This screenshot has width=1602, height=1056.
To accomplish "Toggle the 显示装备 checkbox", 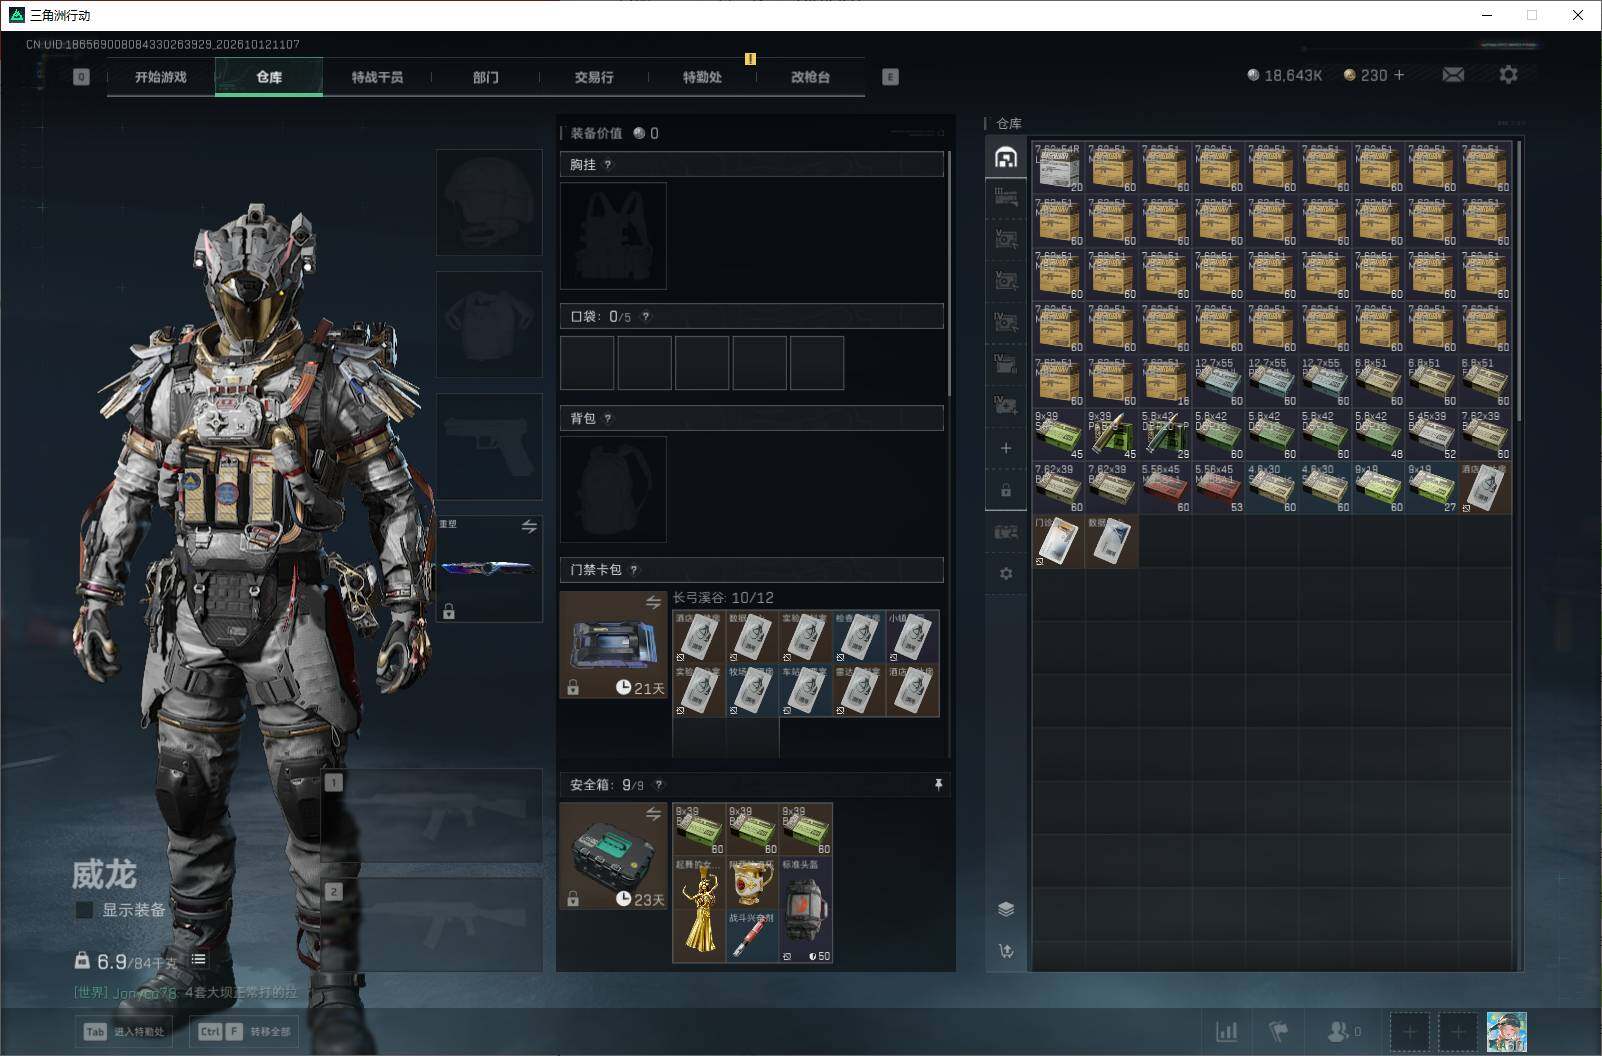I will click(85, 910).
